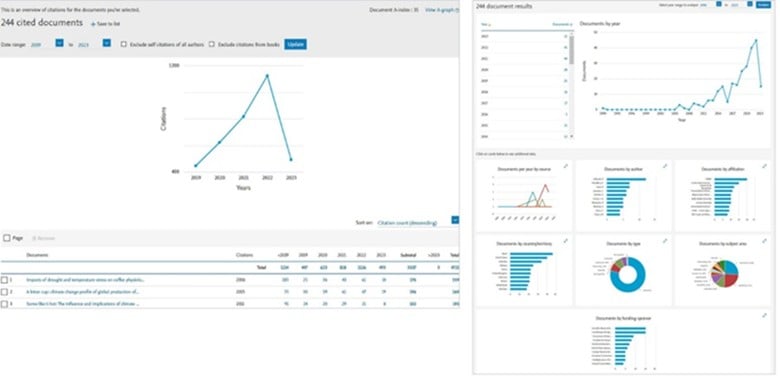Click the Documents column header in citation table
780x385 pixels.
point(37,255)
